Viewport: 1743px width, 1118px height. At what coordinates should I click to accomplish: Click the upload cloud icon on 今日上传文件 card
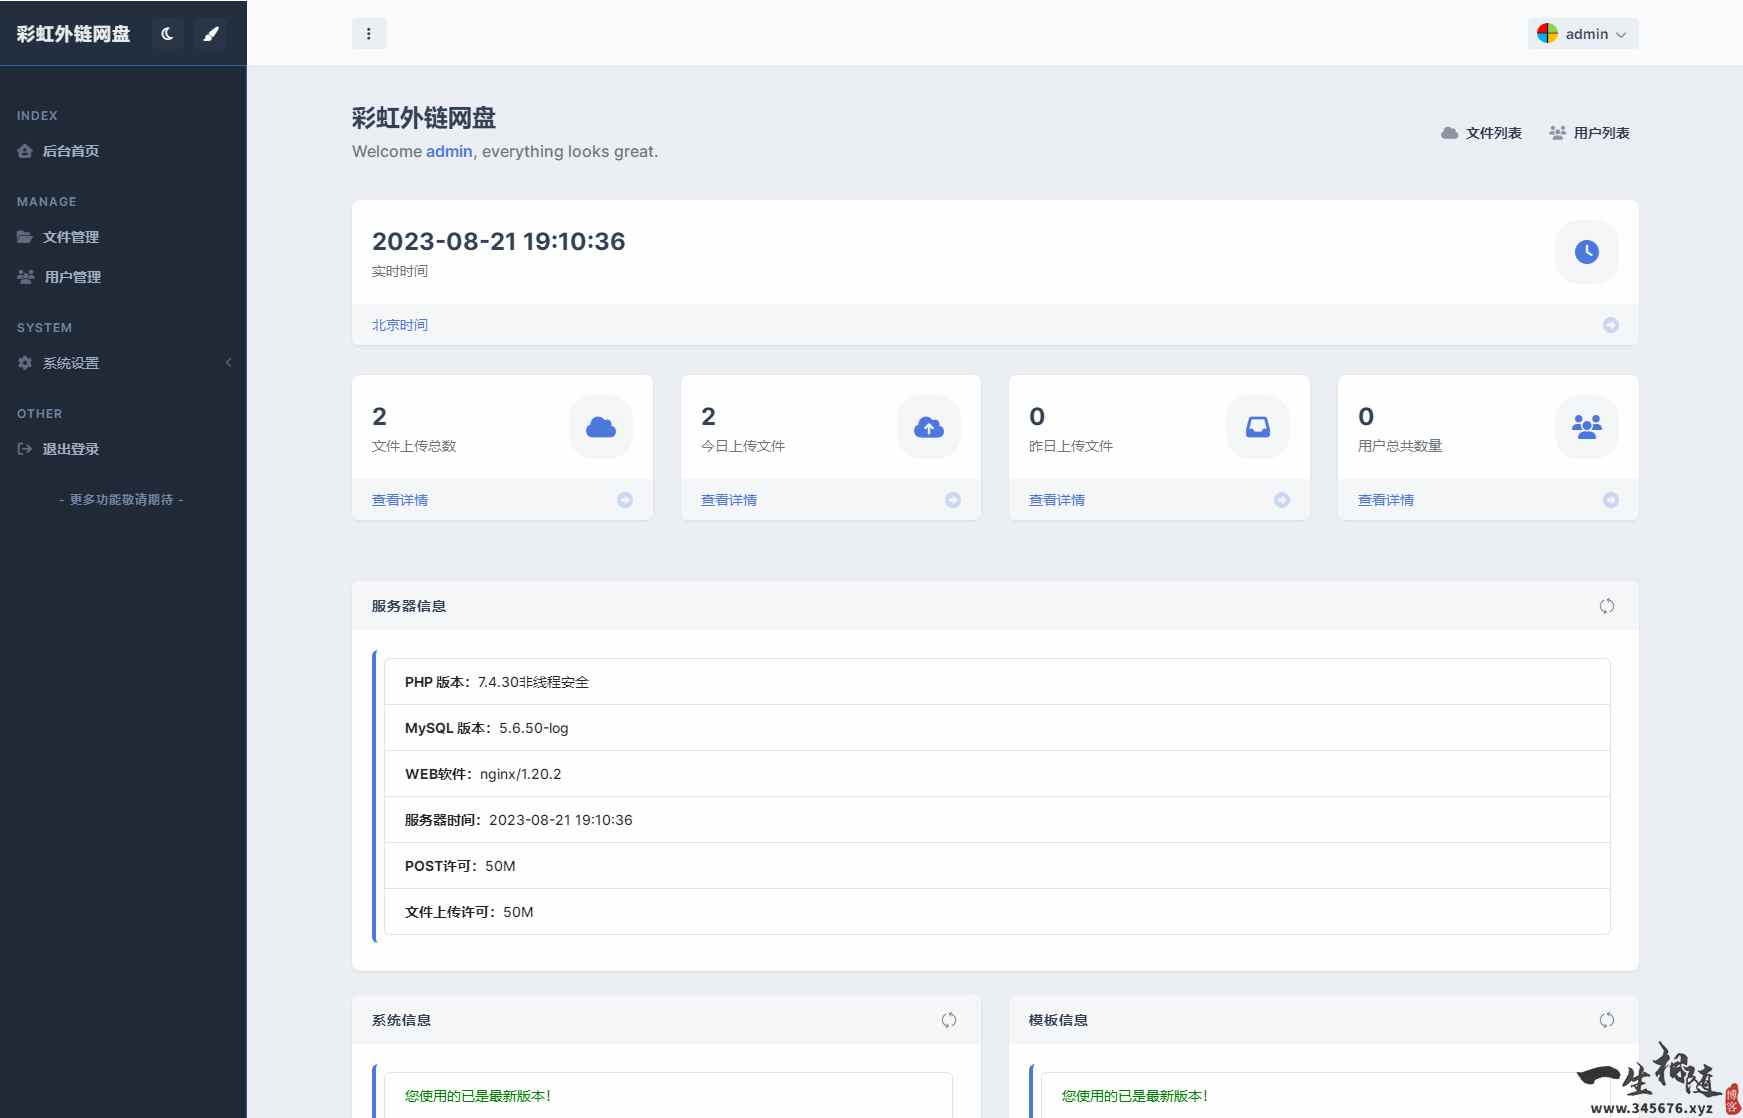(x=928, y=427)
